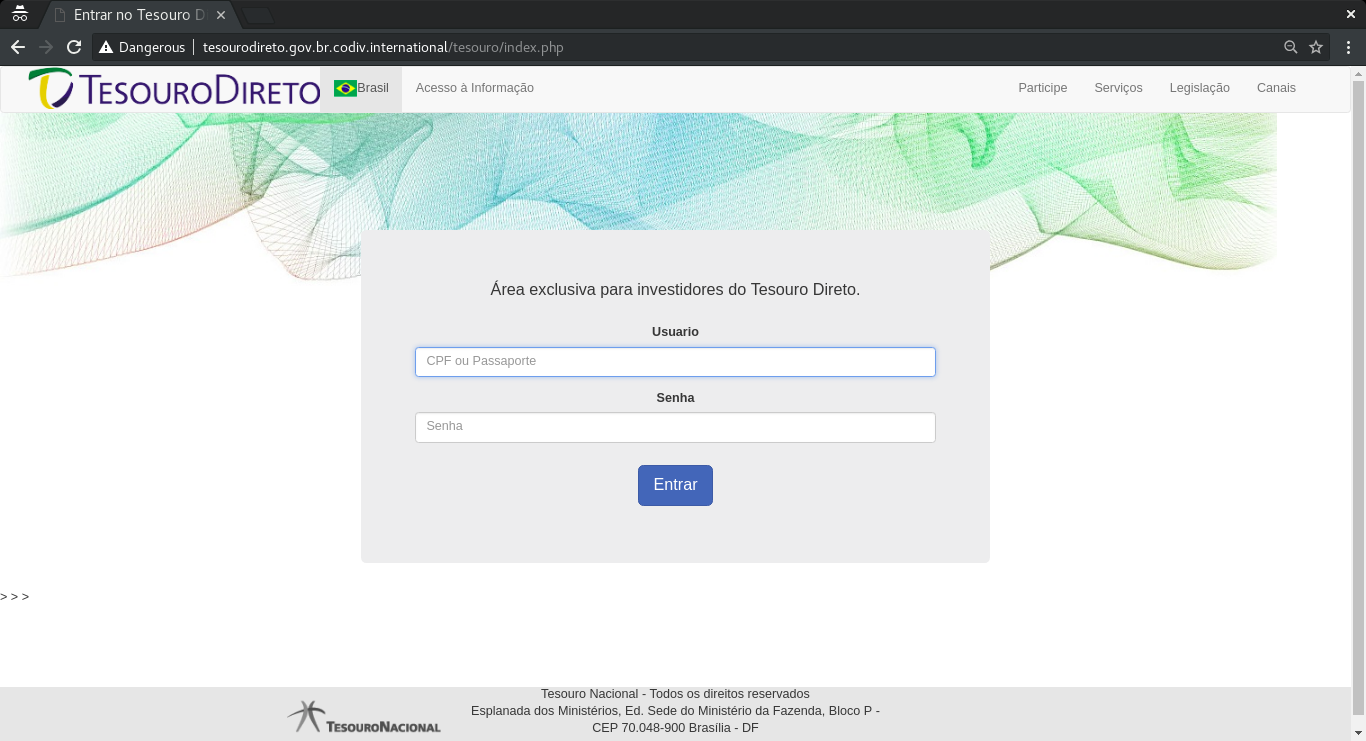Click 'CEP 70.048-900 Brasília - DF' text
The image size is (1366, 741).
[675, 728]
